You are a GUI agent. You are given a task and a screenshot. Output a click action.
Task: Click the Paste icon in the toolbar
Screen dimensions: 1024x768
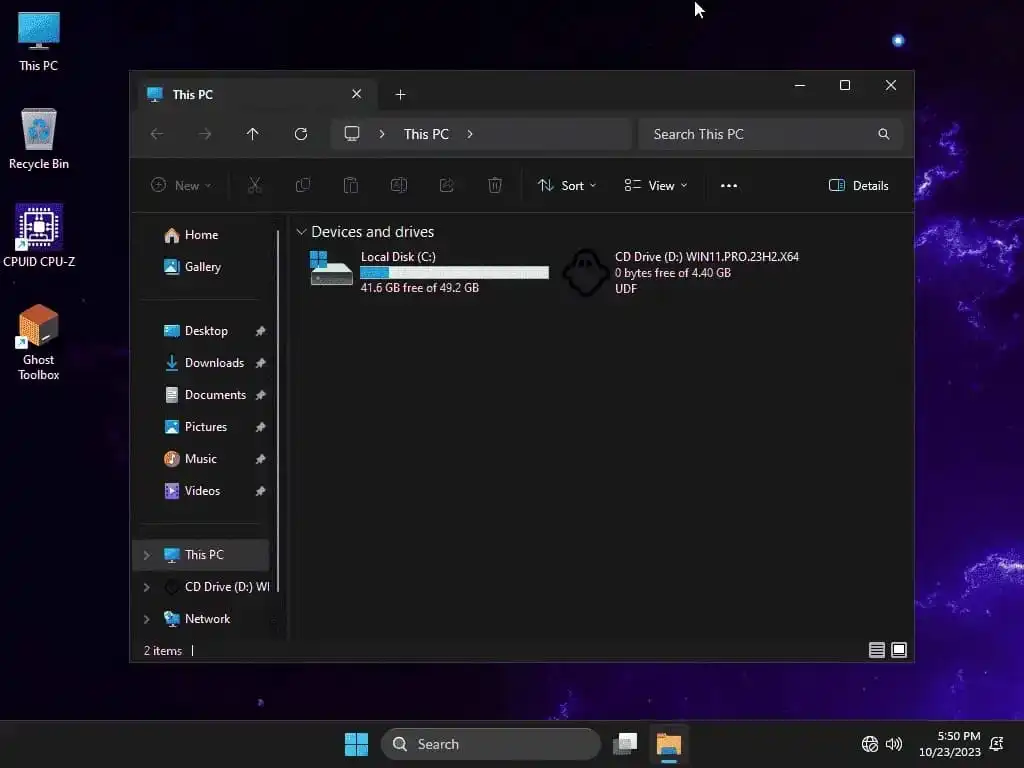pyautogui.click(x=350, y=185)
